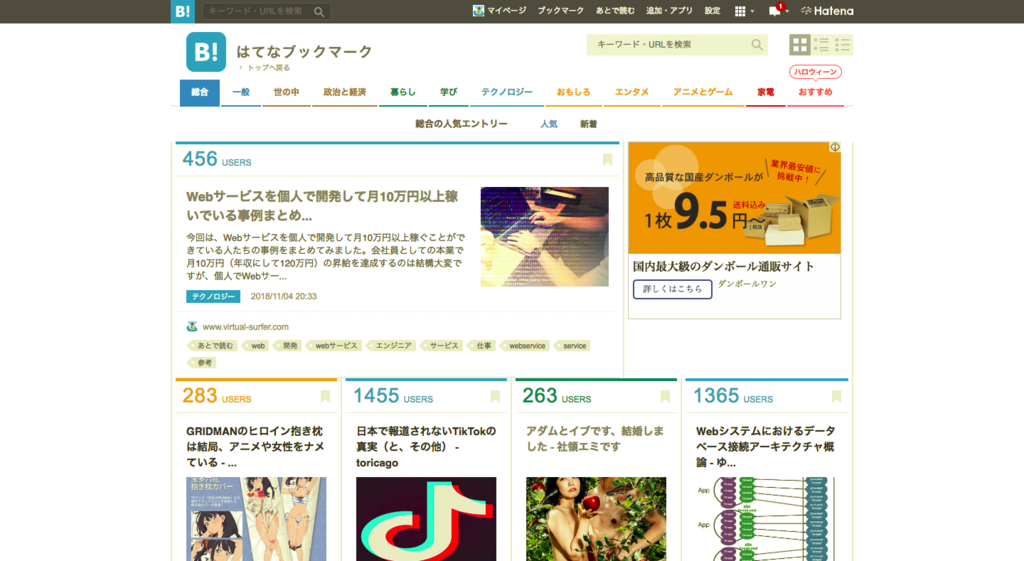Bookmark the 263 users entry
Viewport: 1024px width, 561px height.
pyautogui.click(x=665, y=396)
